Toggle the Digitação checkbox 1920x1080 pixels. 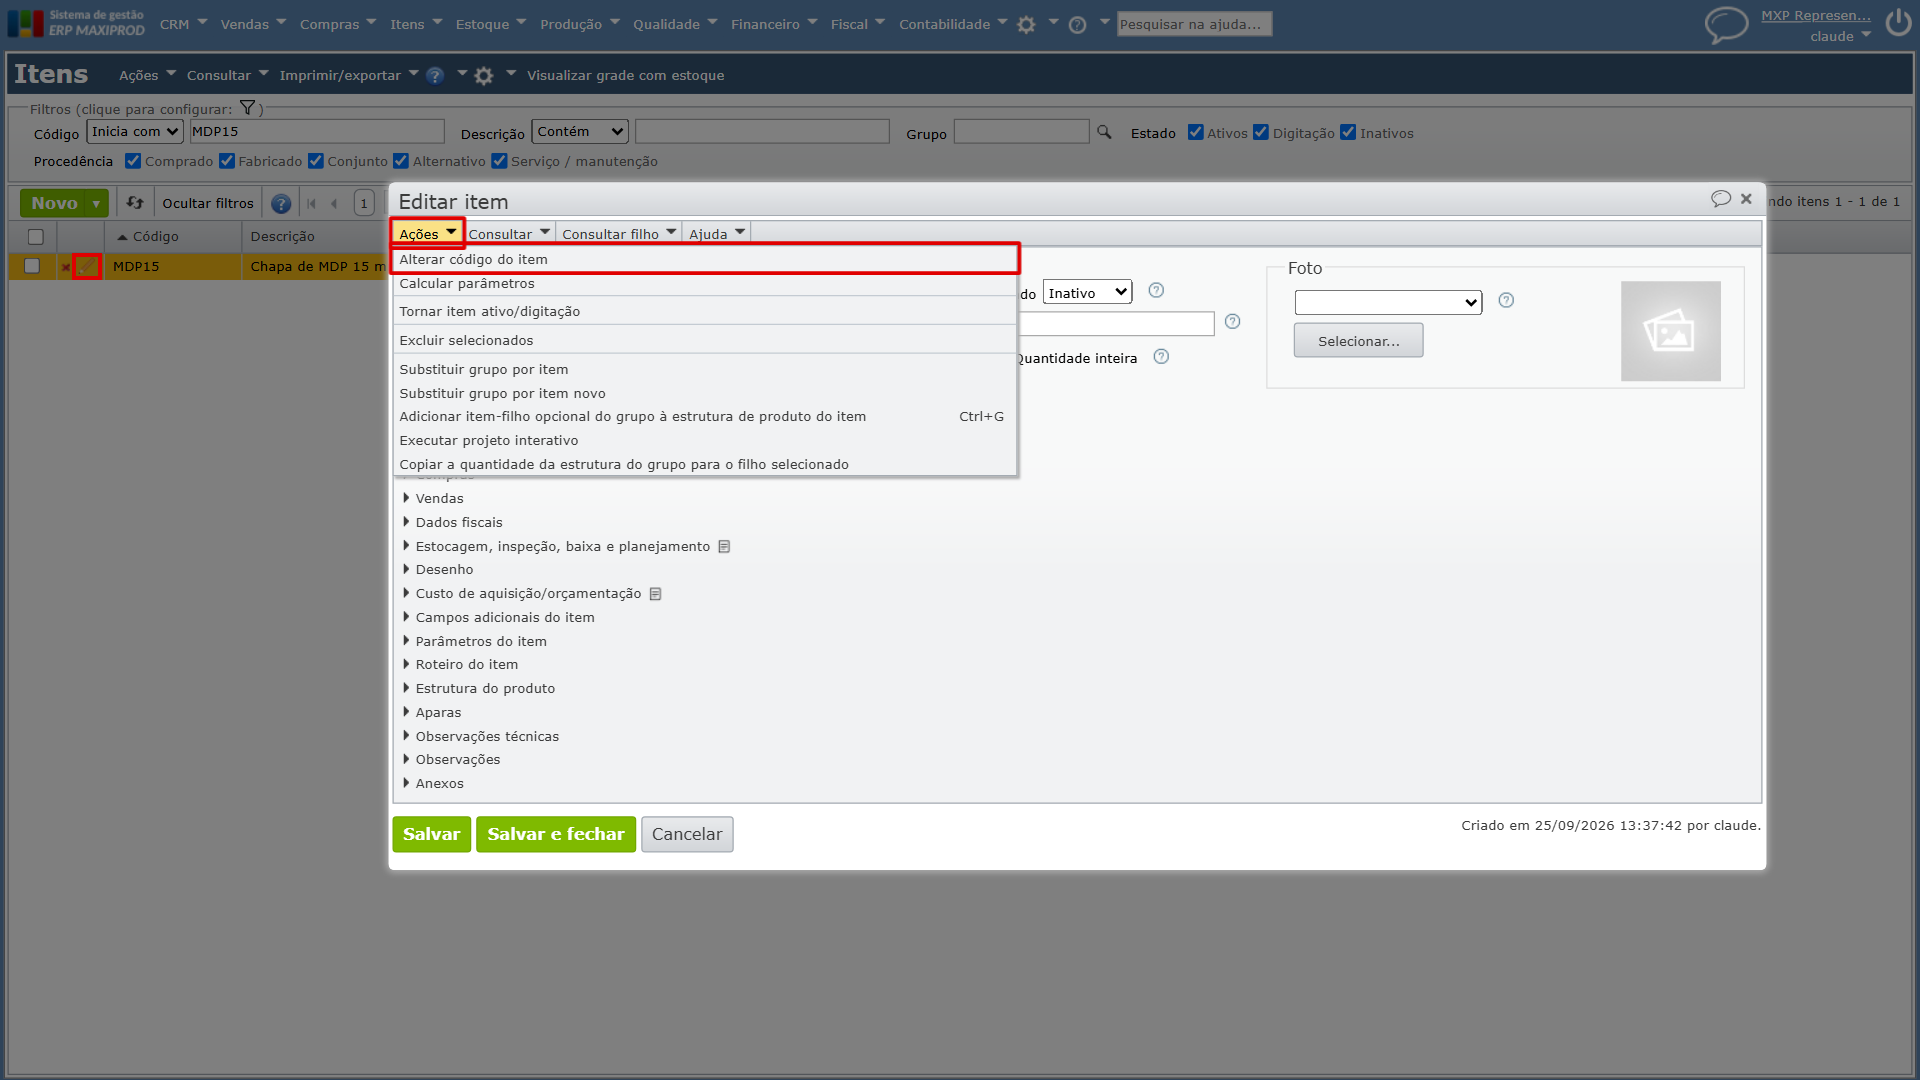click(x=1261, y=132)
